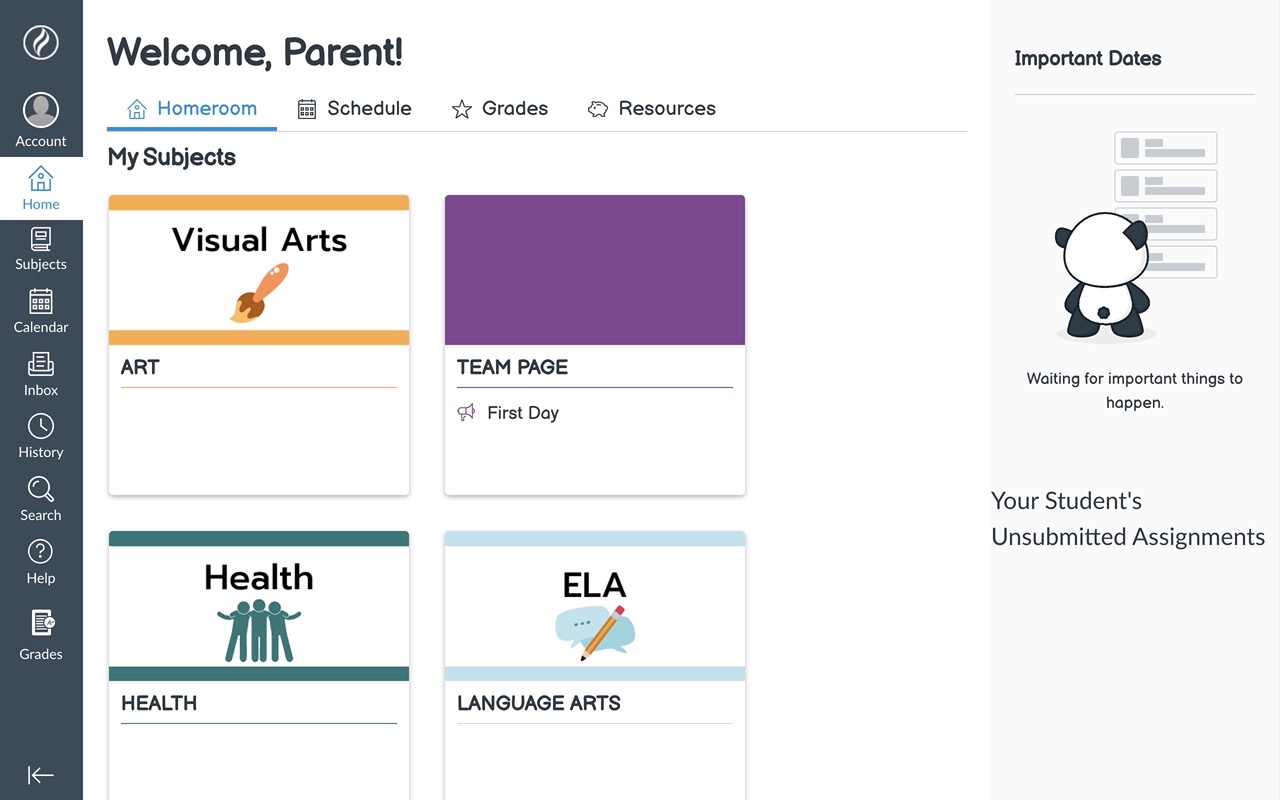Image resolution: width=1280 pixels, height=800 pixels.
Task: Open the Calendar from the sidebar
Action: click(41, 311)
